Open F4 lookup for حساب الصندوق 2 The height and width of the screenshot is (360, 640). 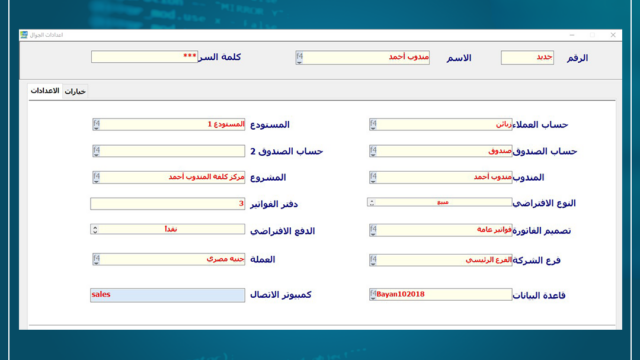[x=96, y=151]
